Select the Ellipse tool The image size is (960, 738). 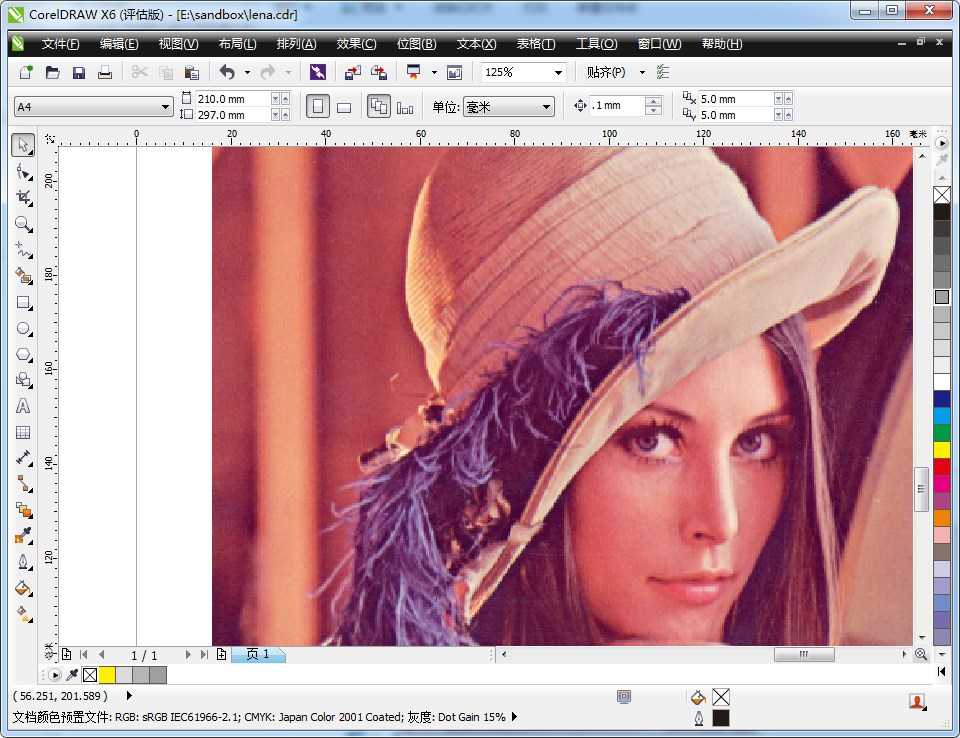point(23,329)
